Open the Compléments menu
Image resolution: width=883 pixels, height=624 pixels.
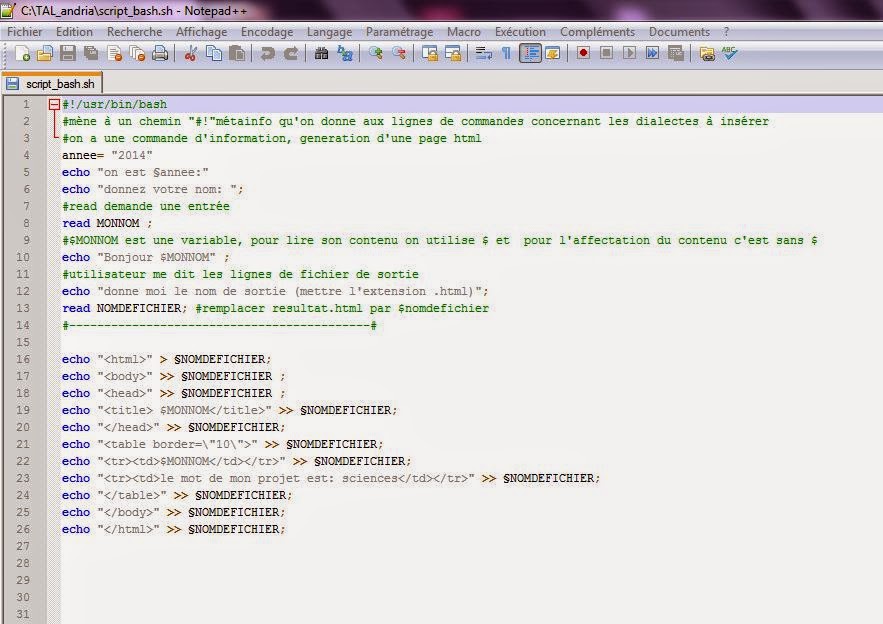[597, 32]
